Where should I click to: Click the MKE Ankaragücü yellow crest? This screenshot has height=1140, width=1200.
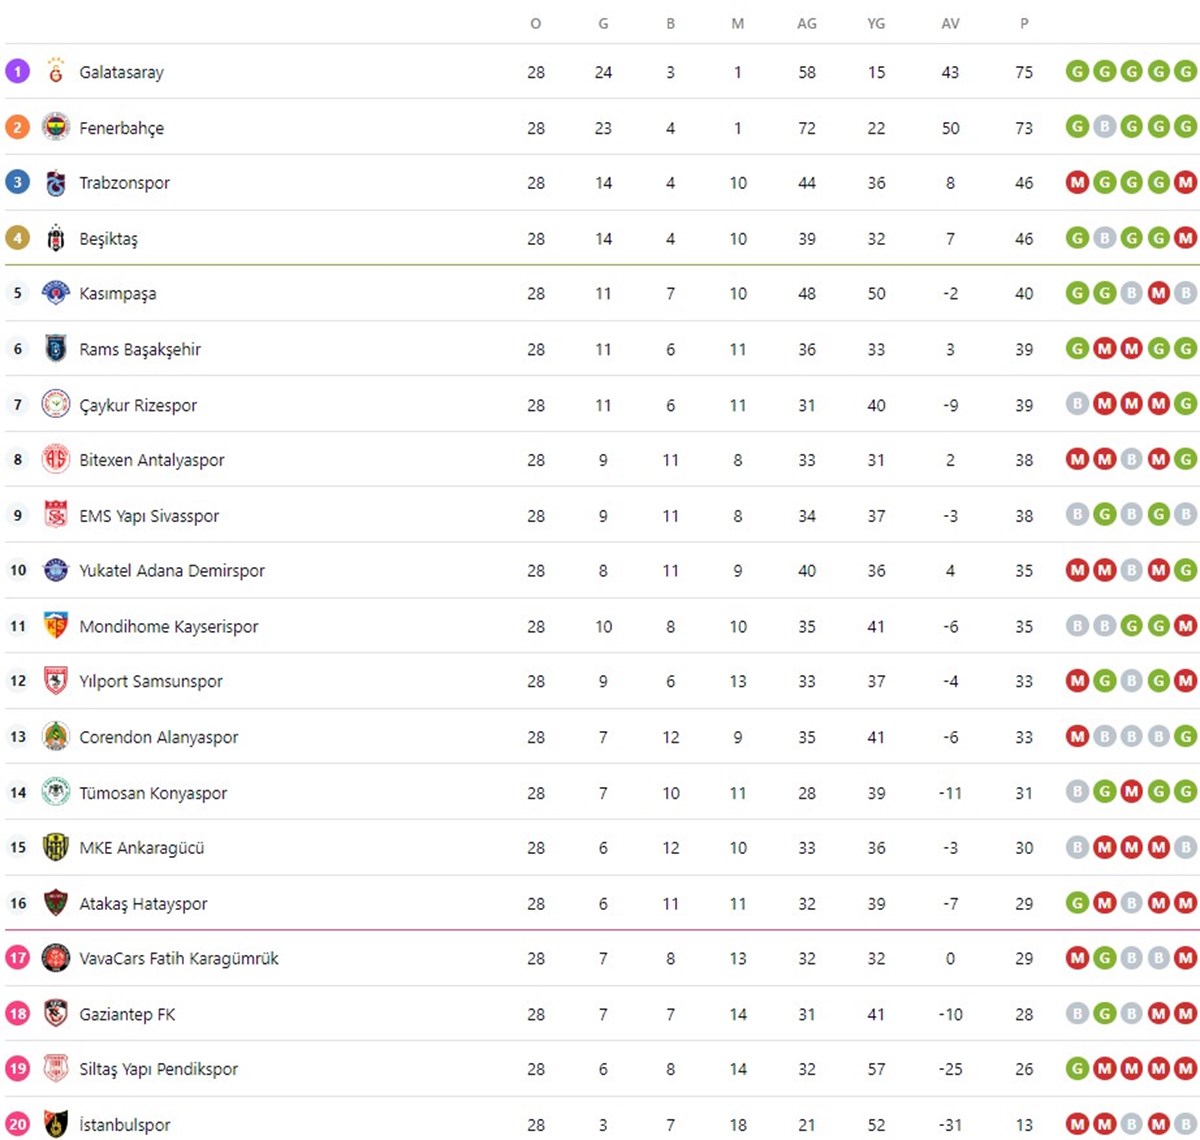tap(56, 847)
